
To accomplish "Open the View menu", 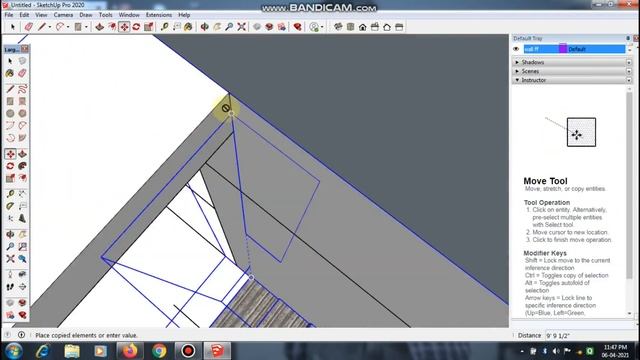I will point(41,15).
